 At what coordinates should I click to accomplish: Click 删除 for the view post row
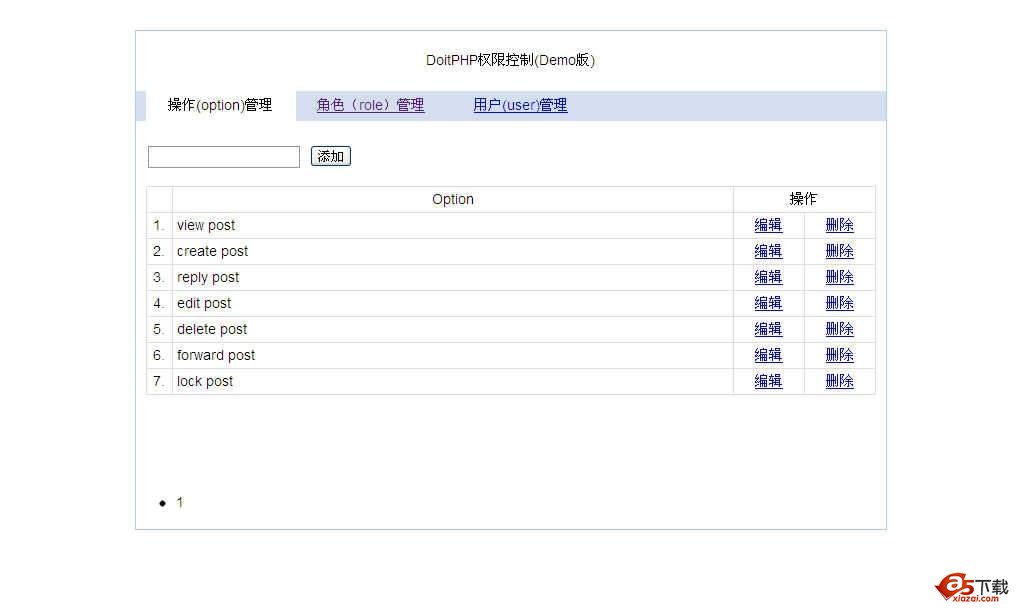[839, 225]
